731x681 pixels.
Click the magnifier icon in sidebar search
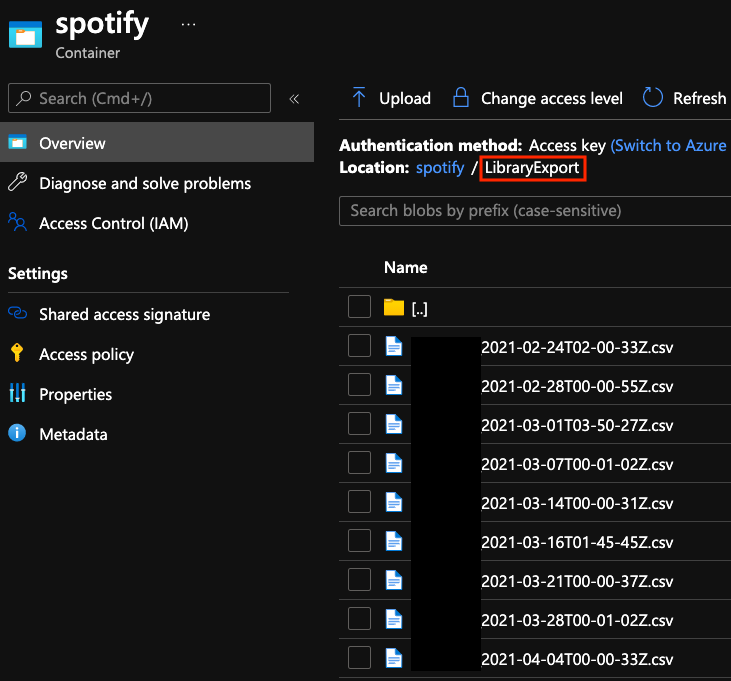click(x=24, y=98)
